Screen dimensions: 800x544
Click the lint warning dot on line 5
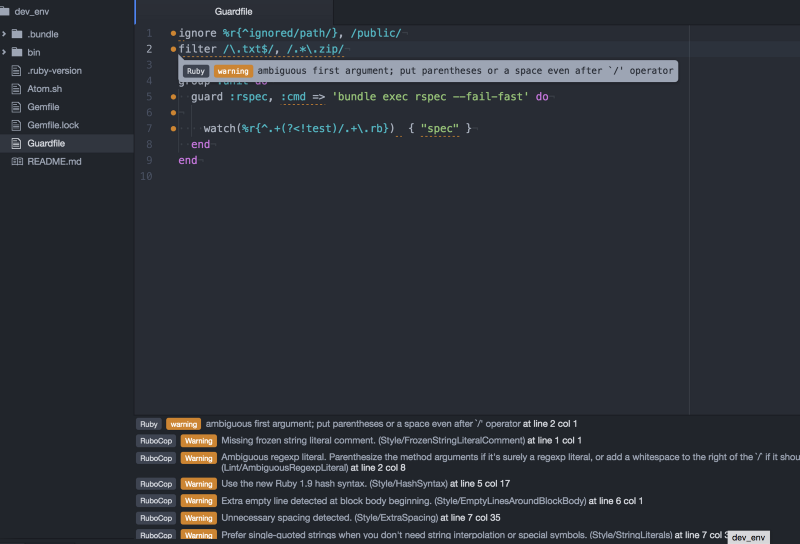(173, 96)
